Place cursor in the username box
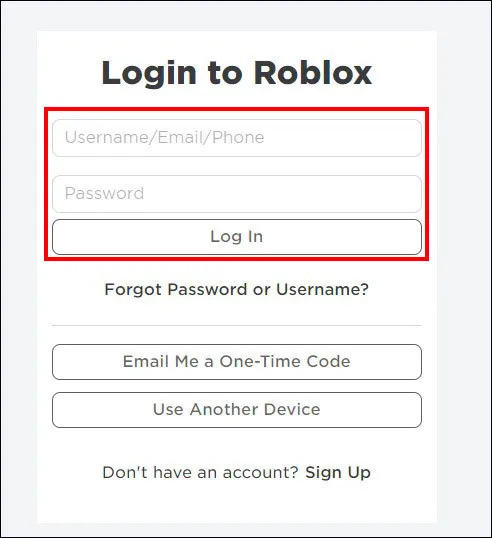492x538 pixels. (x=237, y=138)
